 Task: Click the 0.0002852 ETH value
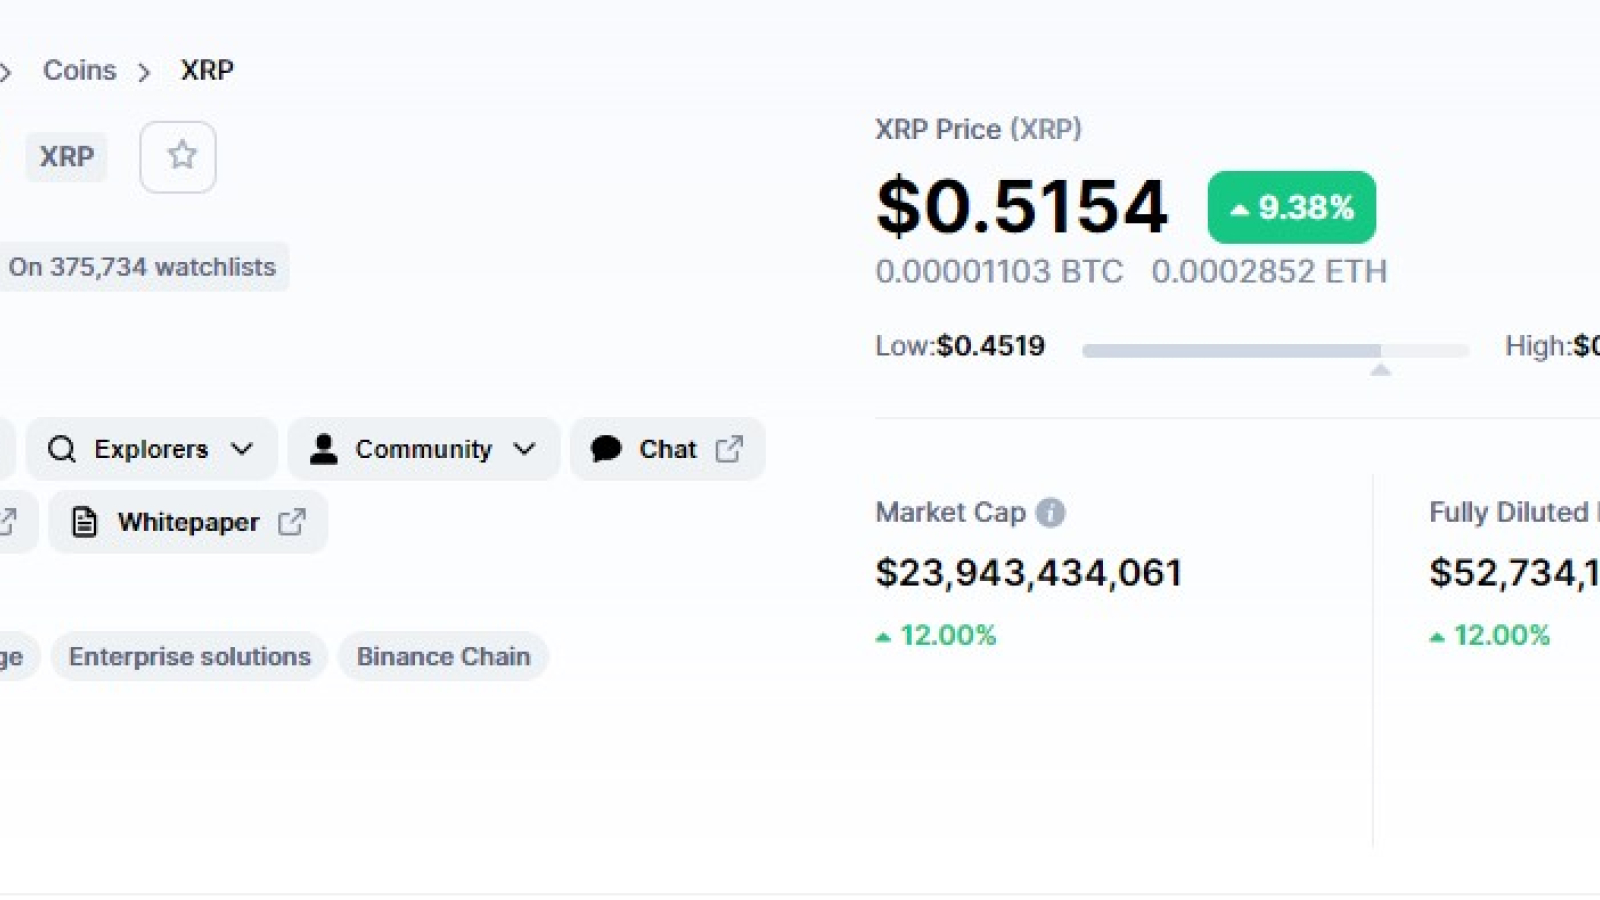1269,272
